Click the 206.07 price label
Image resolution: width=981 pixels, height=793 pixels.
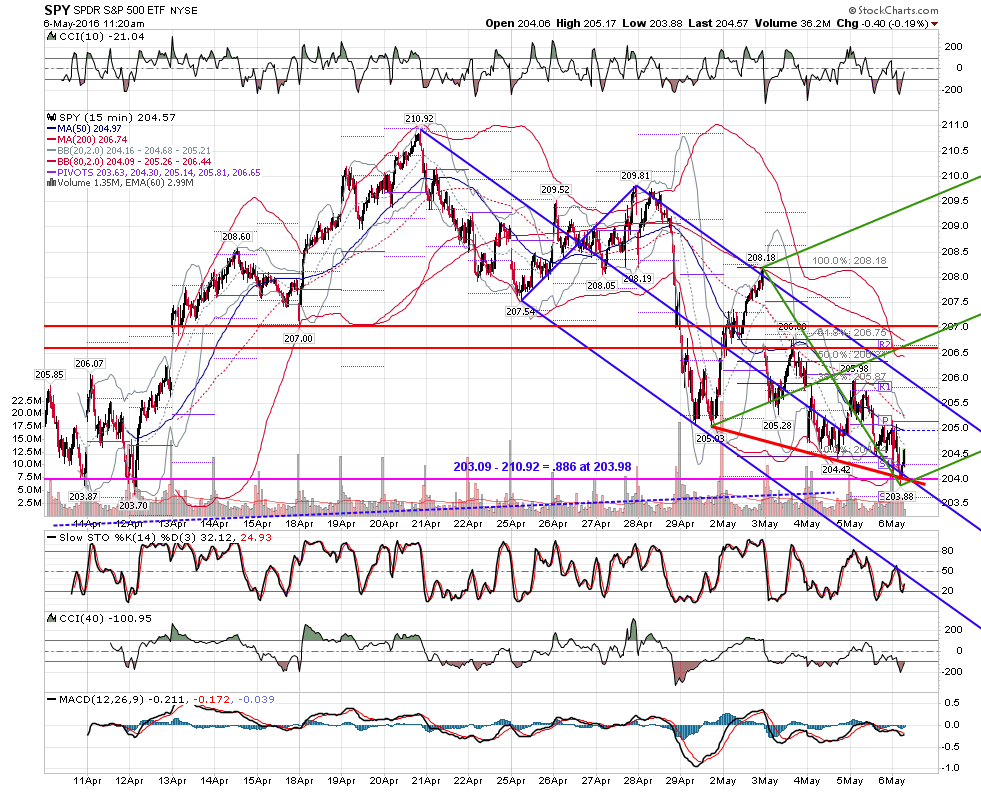coord(89,363)
